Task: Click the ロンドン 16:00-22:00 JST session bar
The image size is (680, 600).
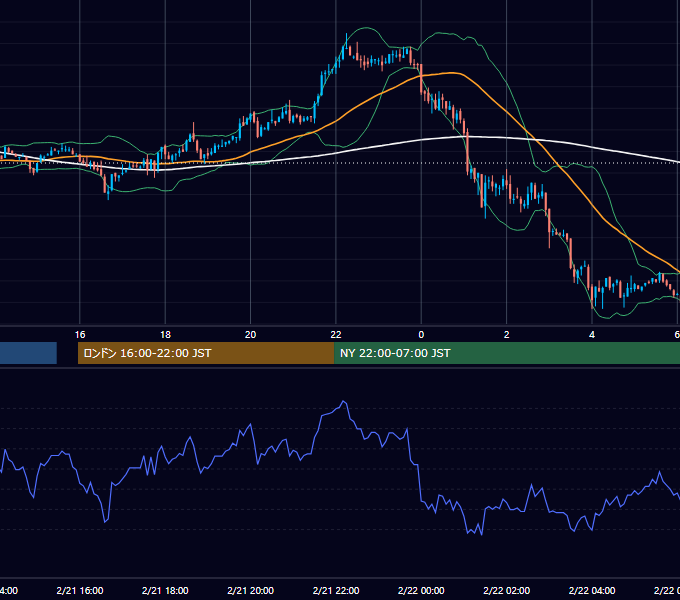Action: tap(206, 353)
